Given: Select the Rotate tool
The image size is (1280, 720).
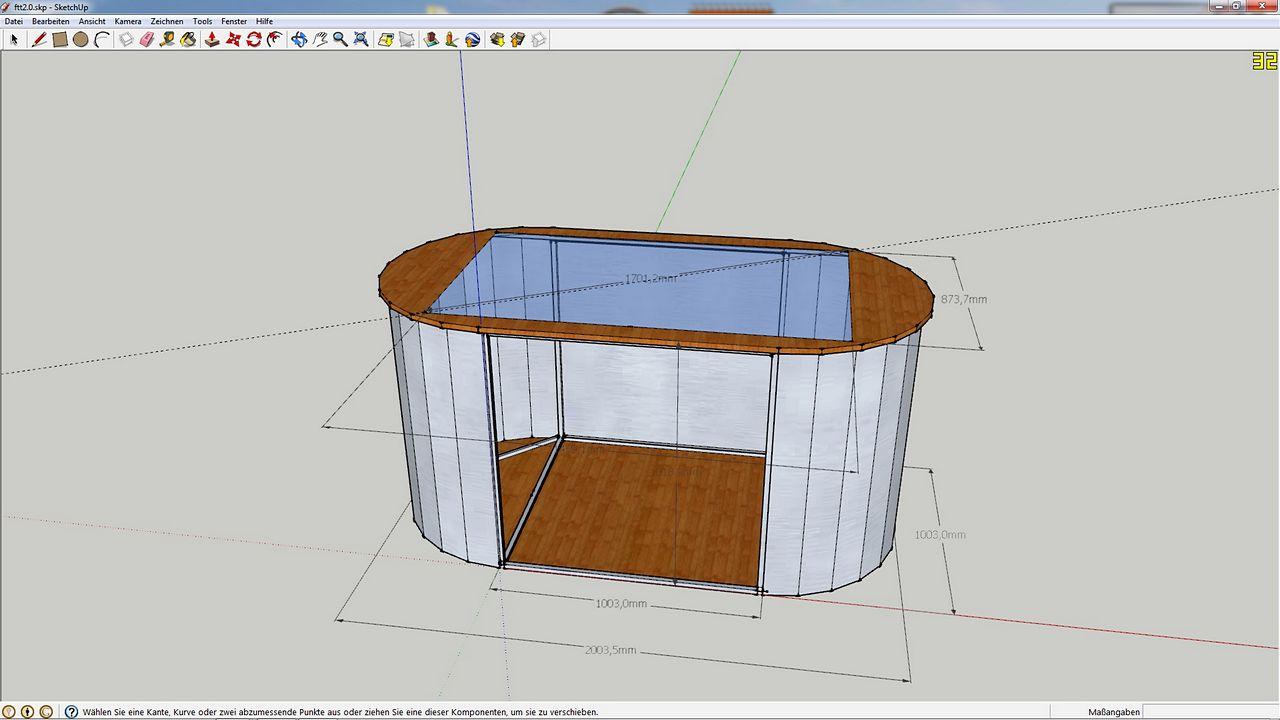Looking at the screenshot, I should click(254, 40).
